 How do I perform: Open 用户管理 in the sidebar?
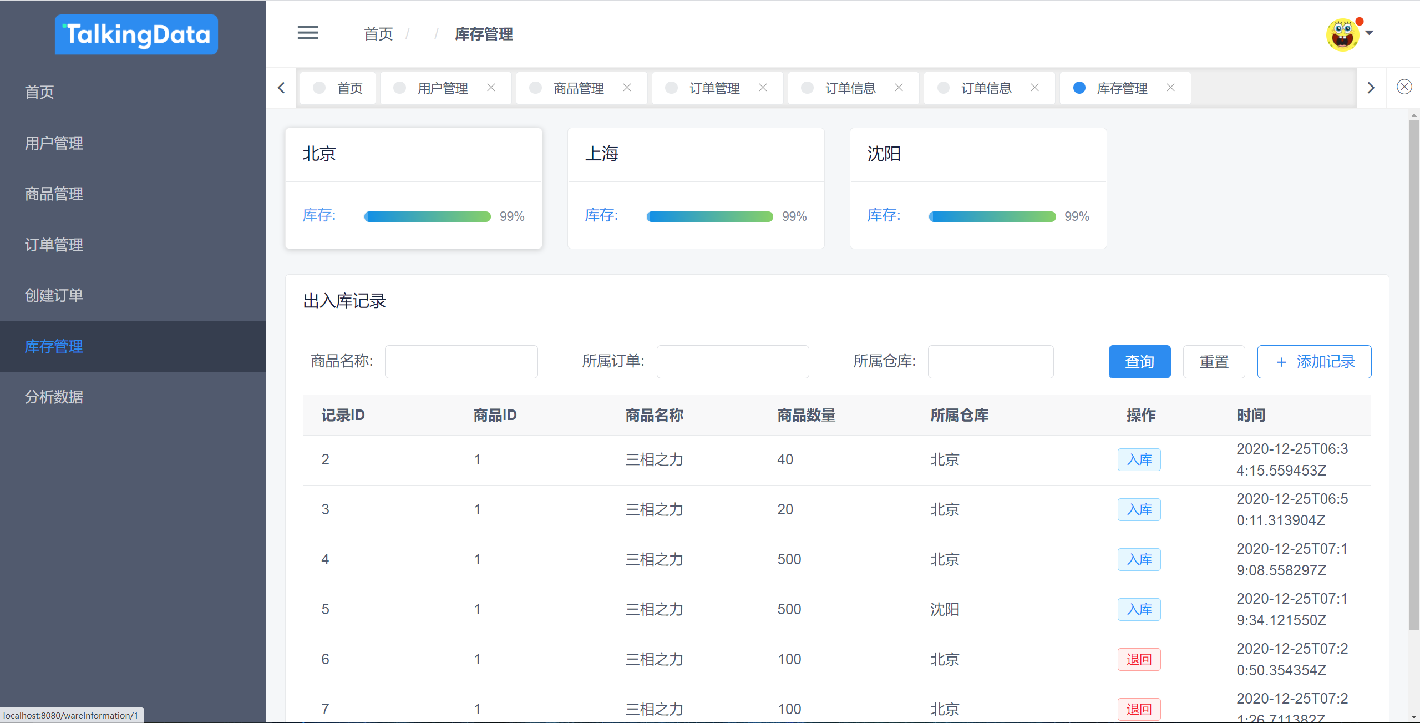point(133,143)
